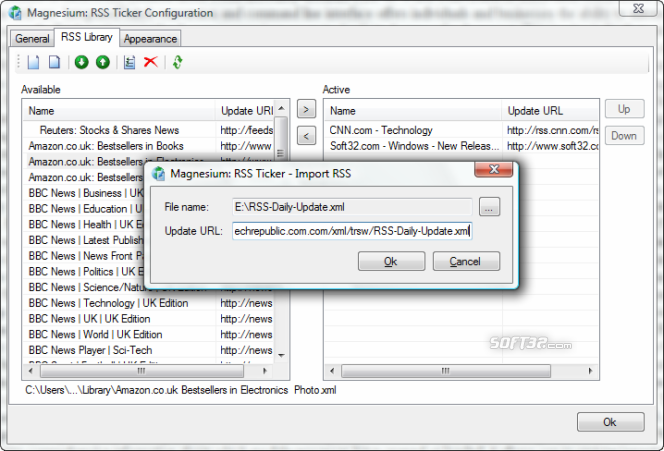664x451 pixels.
Task: Select 'Soft32.com - Windows - New Releas...' row
Action: coord(462,146)
